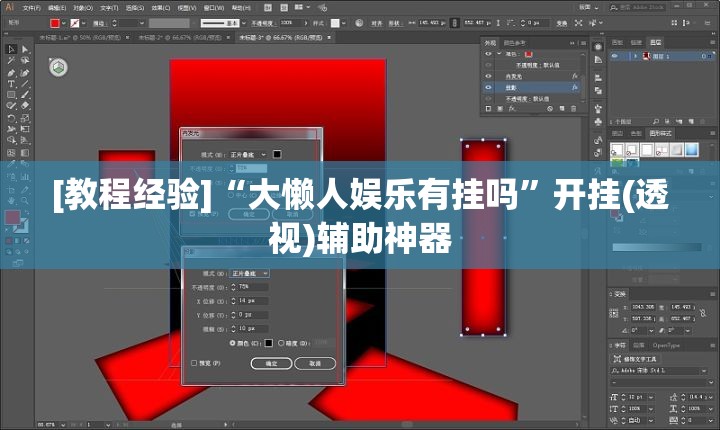Image resolution: width=720 pixels, height=430 pixels.
Task: Click the black color swatch in Inner Glow dialog
Action: 277,154
